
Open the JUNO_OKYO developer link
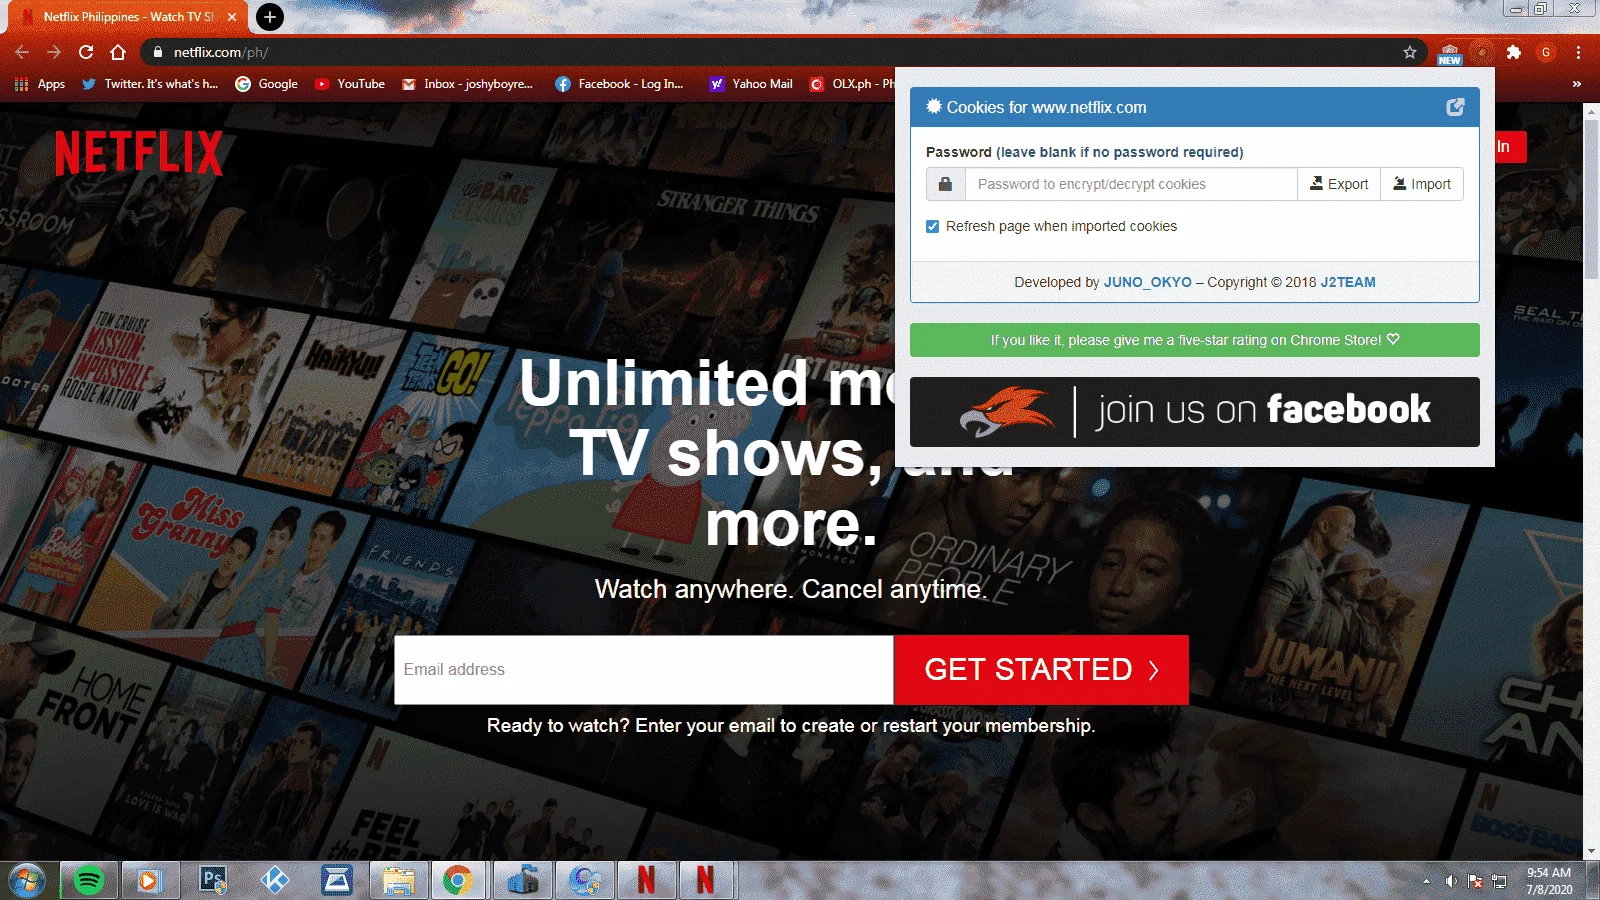(x=1147, y=282)
